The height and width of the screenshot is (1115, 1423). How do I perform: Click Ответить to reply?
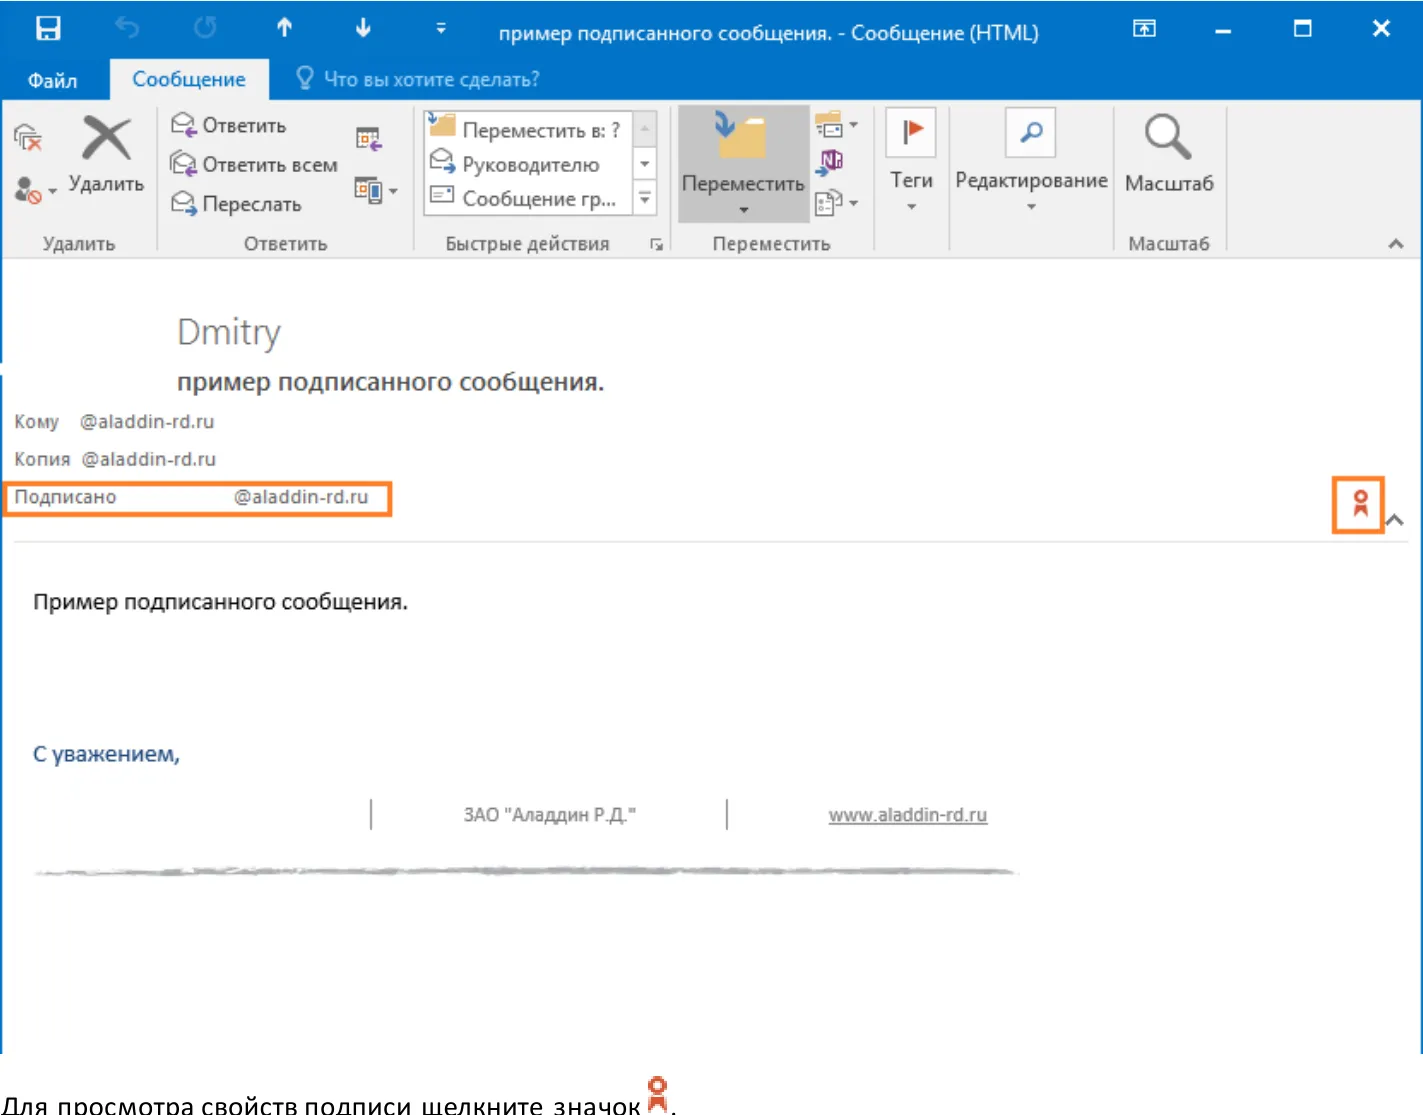[229, 125]
